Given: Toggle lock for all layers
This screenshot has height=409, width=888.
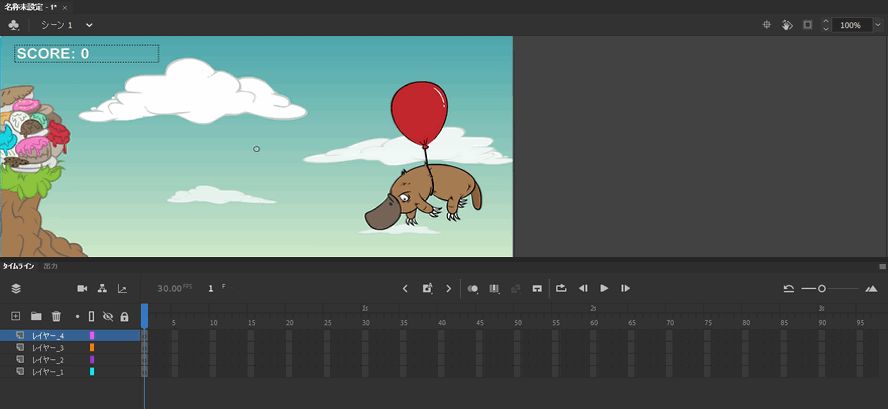Looking at the screenshot, I should tap(124, 316).
